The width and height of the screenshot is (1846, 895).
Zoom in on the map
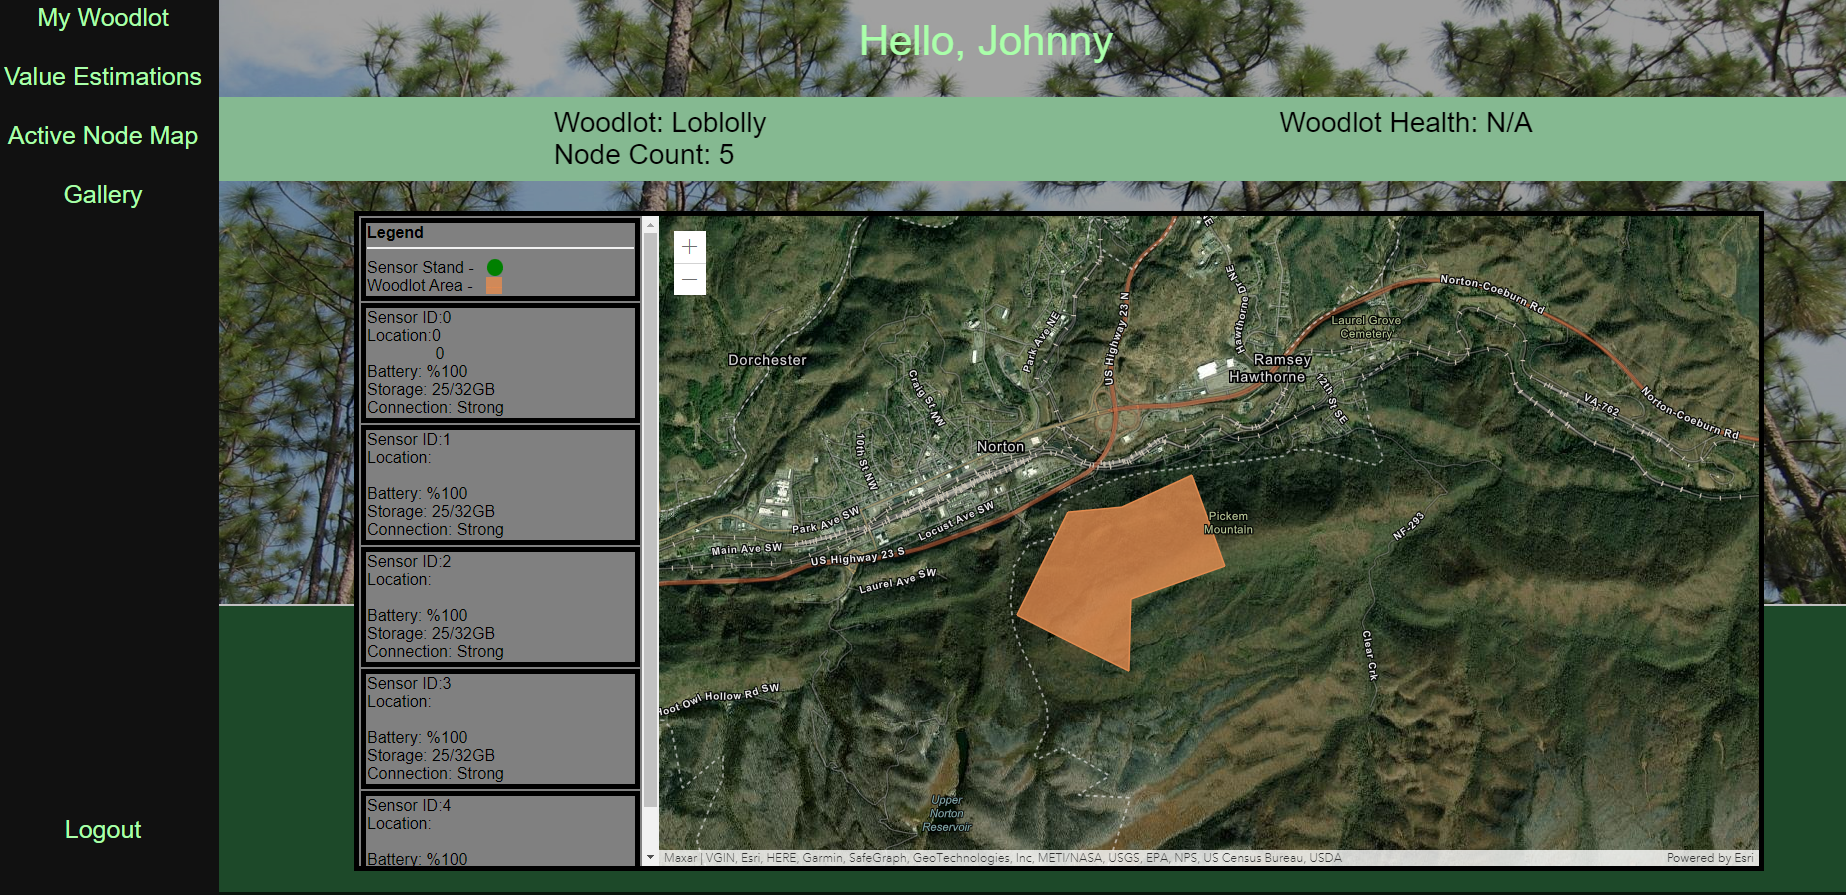tap(690, 247)
